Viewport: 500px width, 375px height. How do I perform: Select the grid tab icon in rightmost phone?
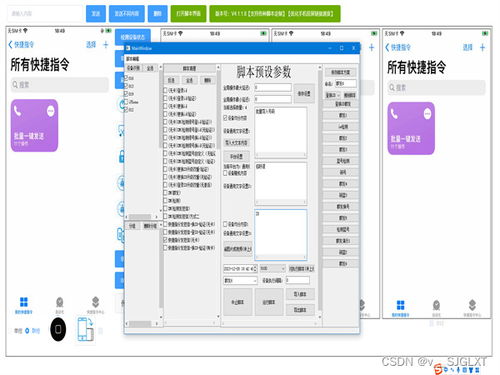coord(400,305)
